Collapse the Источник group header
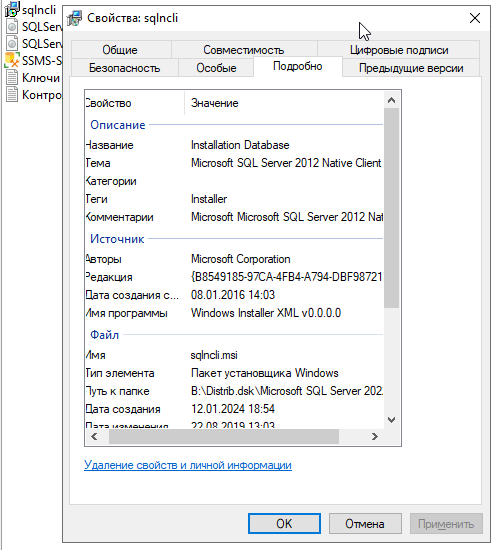The height and width of the screenshot is (550, 494). (x=117, y=239)
